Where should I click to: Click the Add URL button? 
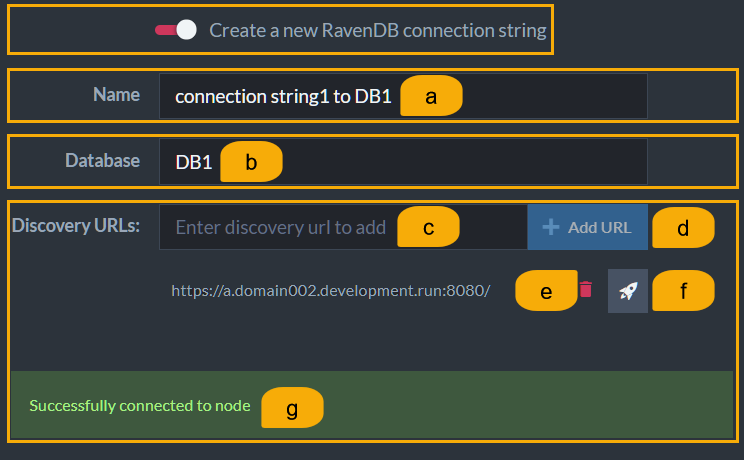[x=587, y=227]
